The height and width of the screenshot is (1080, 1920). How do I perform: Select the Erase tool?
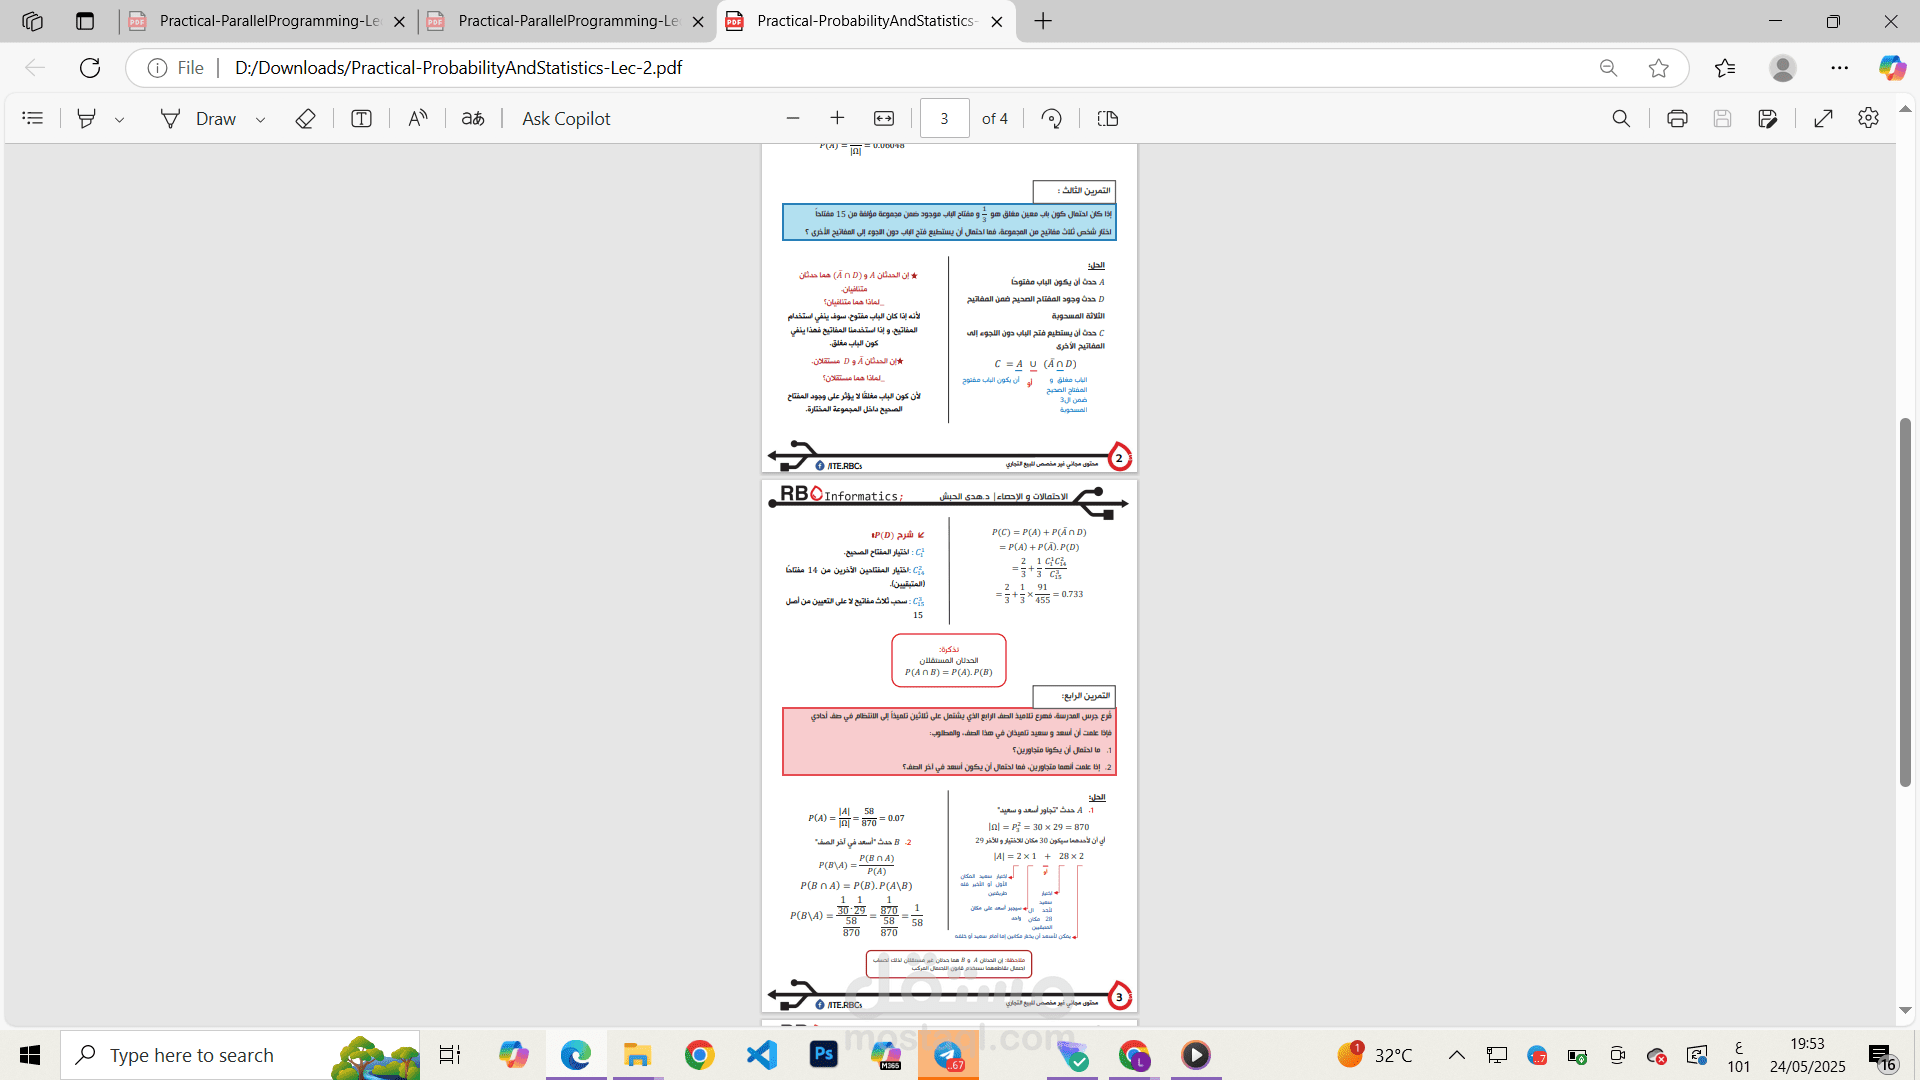[306, 118]
